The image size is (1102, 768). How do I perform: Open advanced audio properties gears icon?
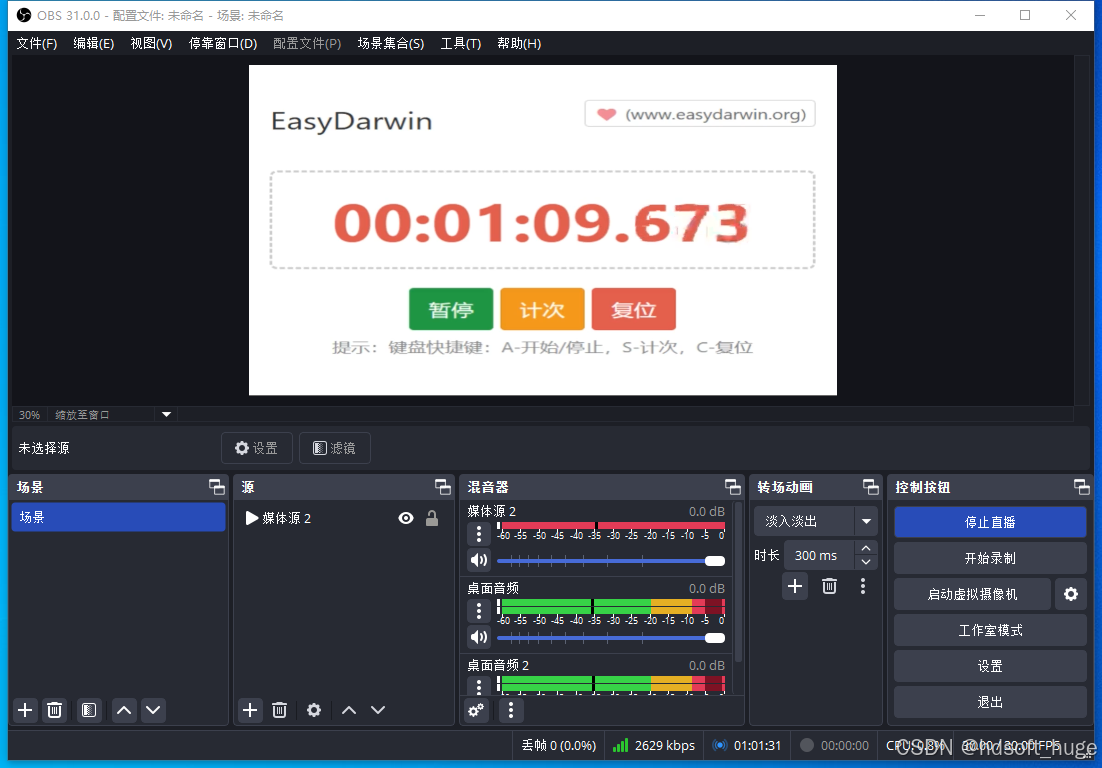click(477, 710)
